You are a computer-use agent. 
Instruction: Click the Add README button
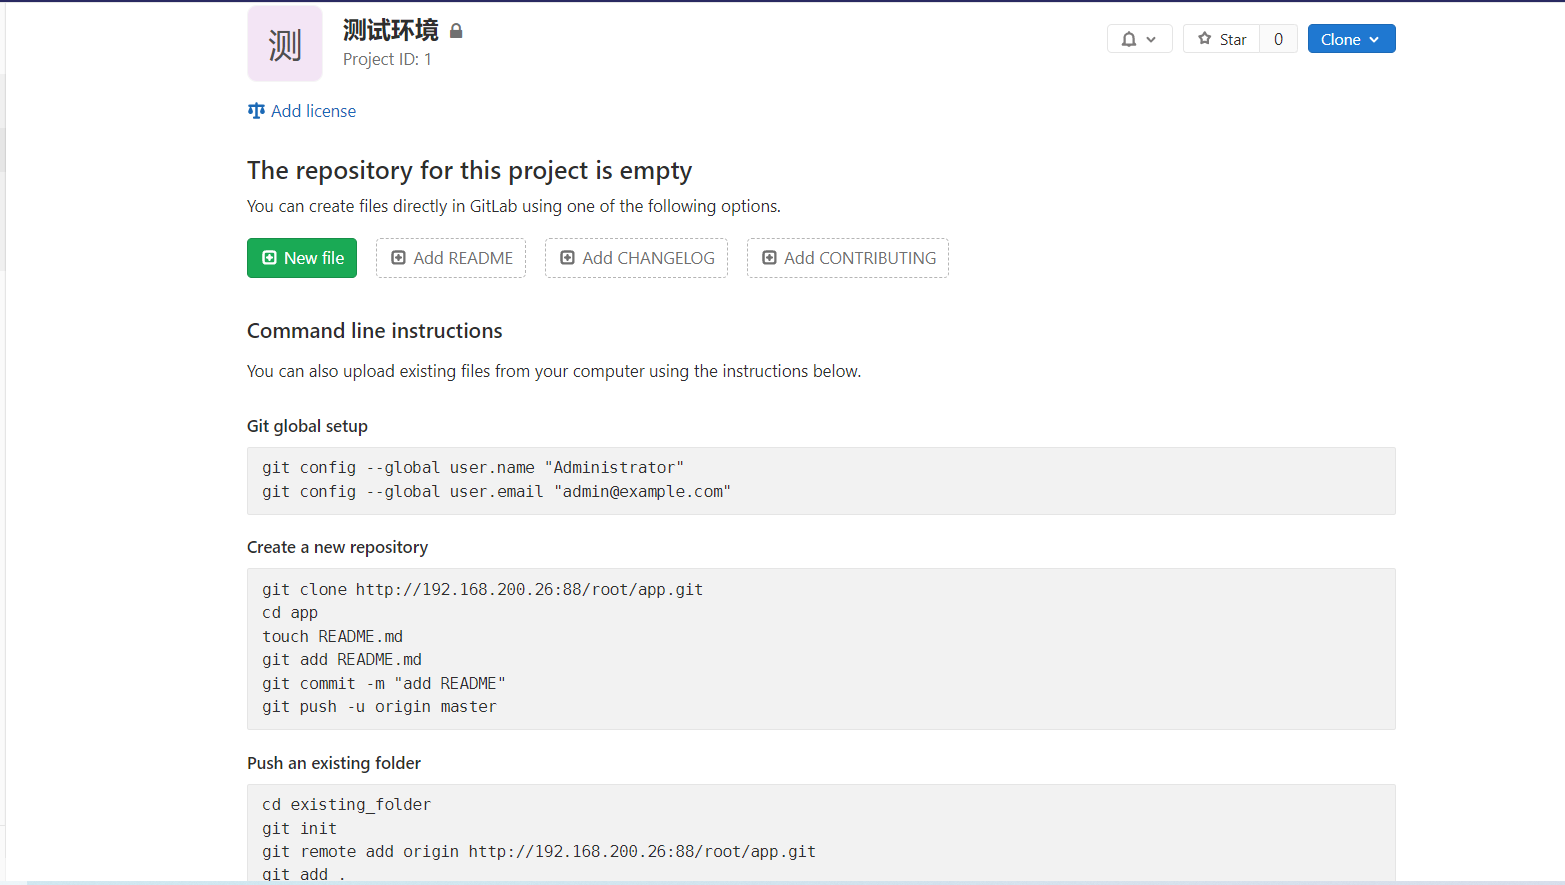coord(451,258)
